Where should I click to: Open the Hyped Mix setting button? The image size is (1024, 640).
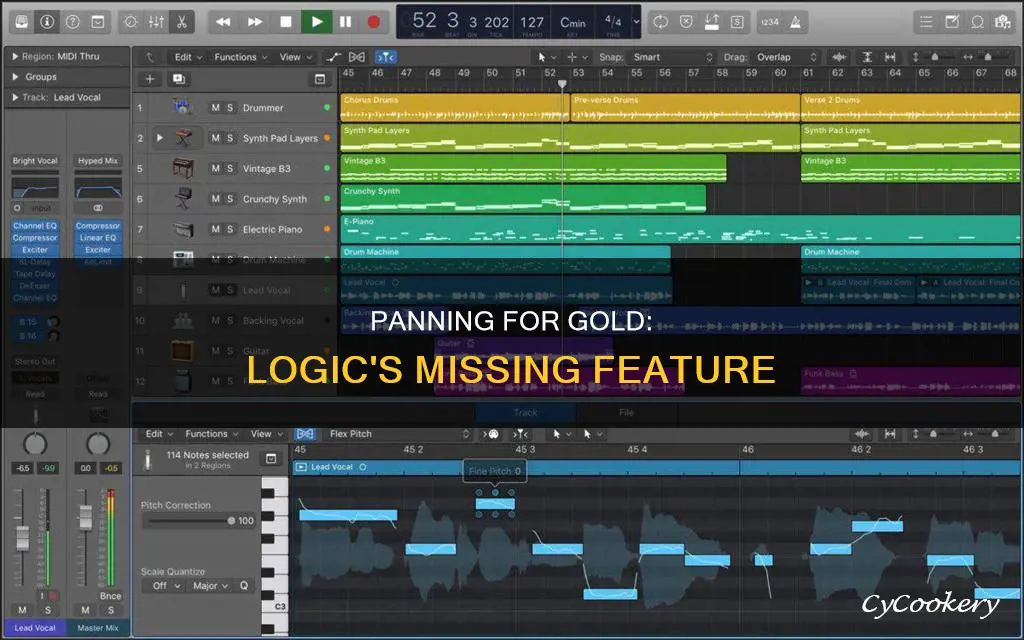[98, 161]
